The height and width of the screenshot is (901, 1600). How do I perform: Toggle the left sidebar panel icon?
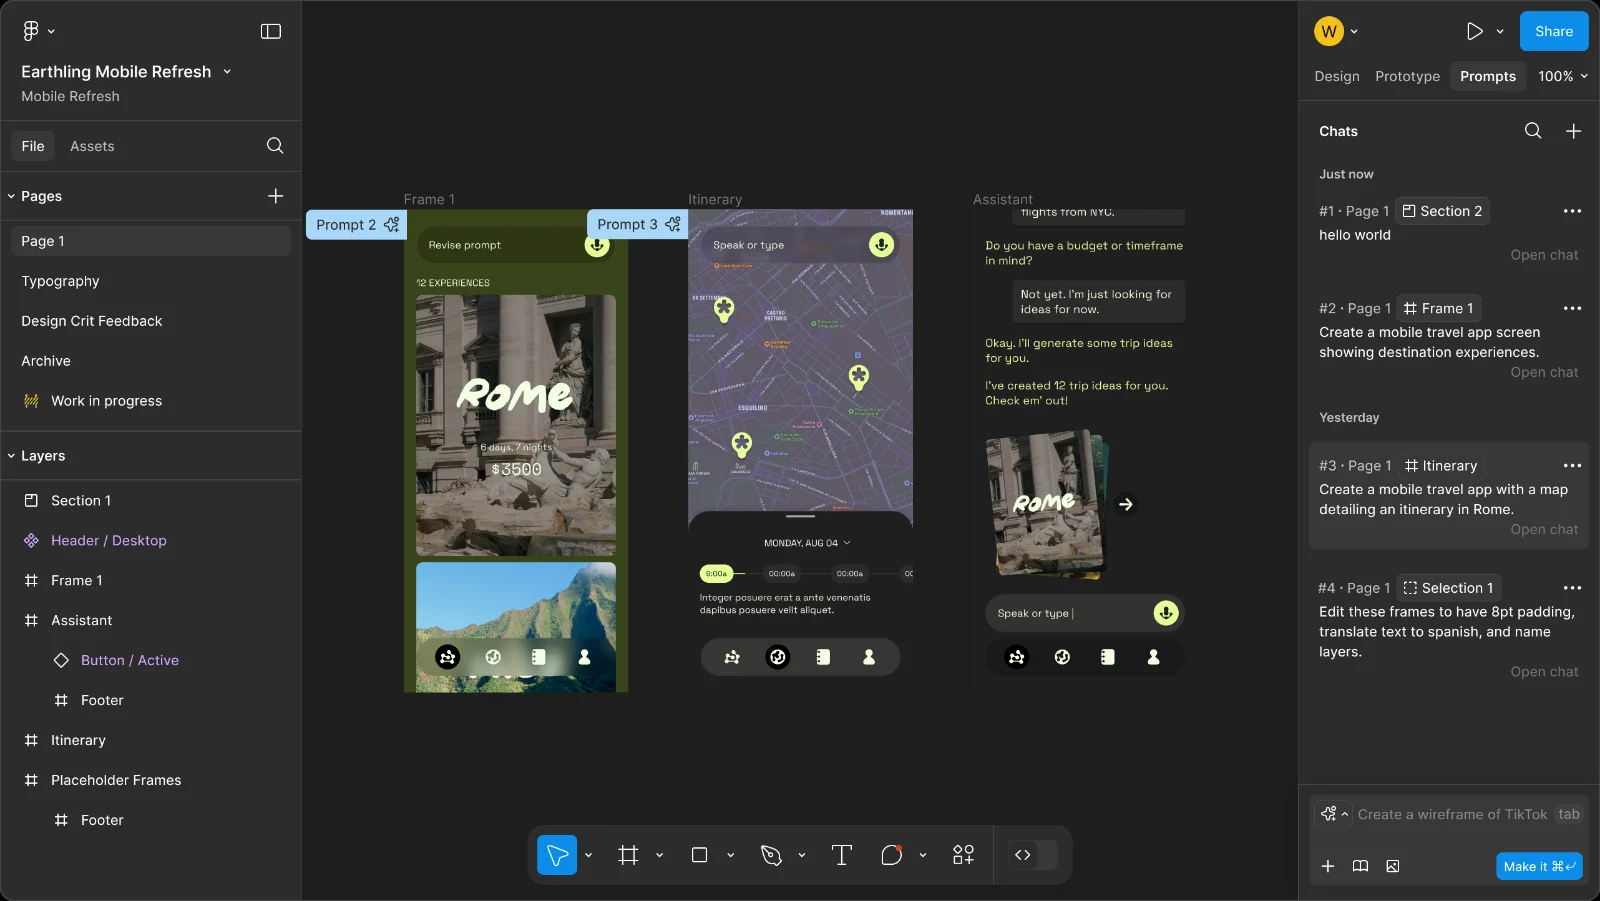271,31
